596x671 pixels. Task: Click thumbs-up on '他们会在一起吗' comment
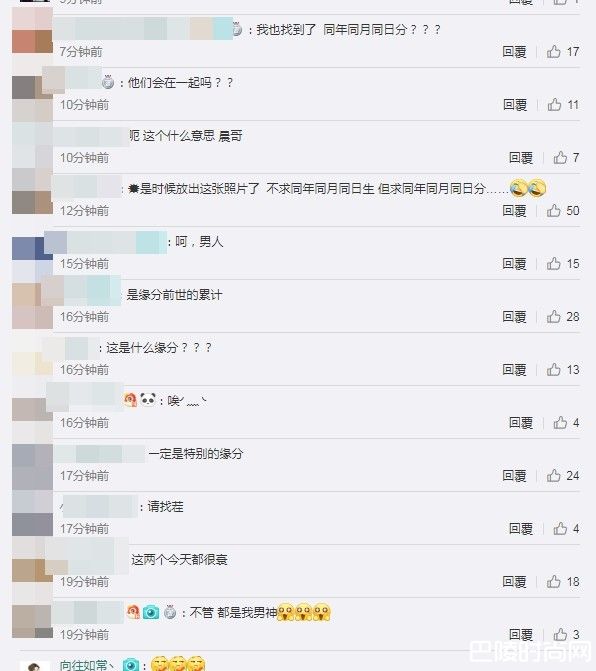[x=554, y=104]
